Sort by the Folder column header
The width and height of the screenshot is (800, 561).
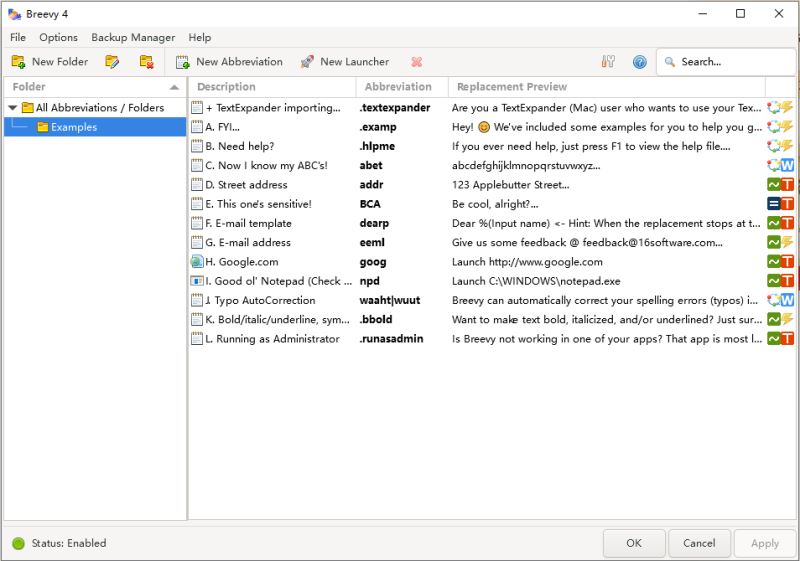[95, 87]
